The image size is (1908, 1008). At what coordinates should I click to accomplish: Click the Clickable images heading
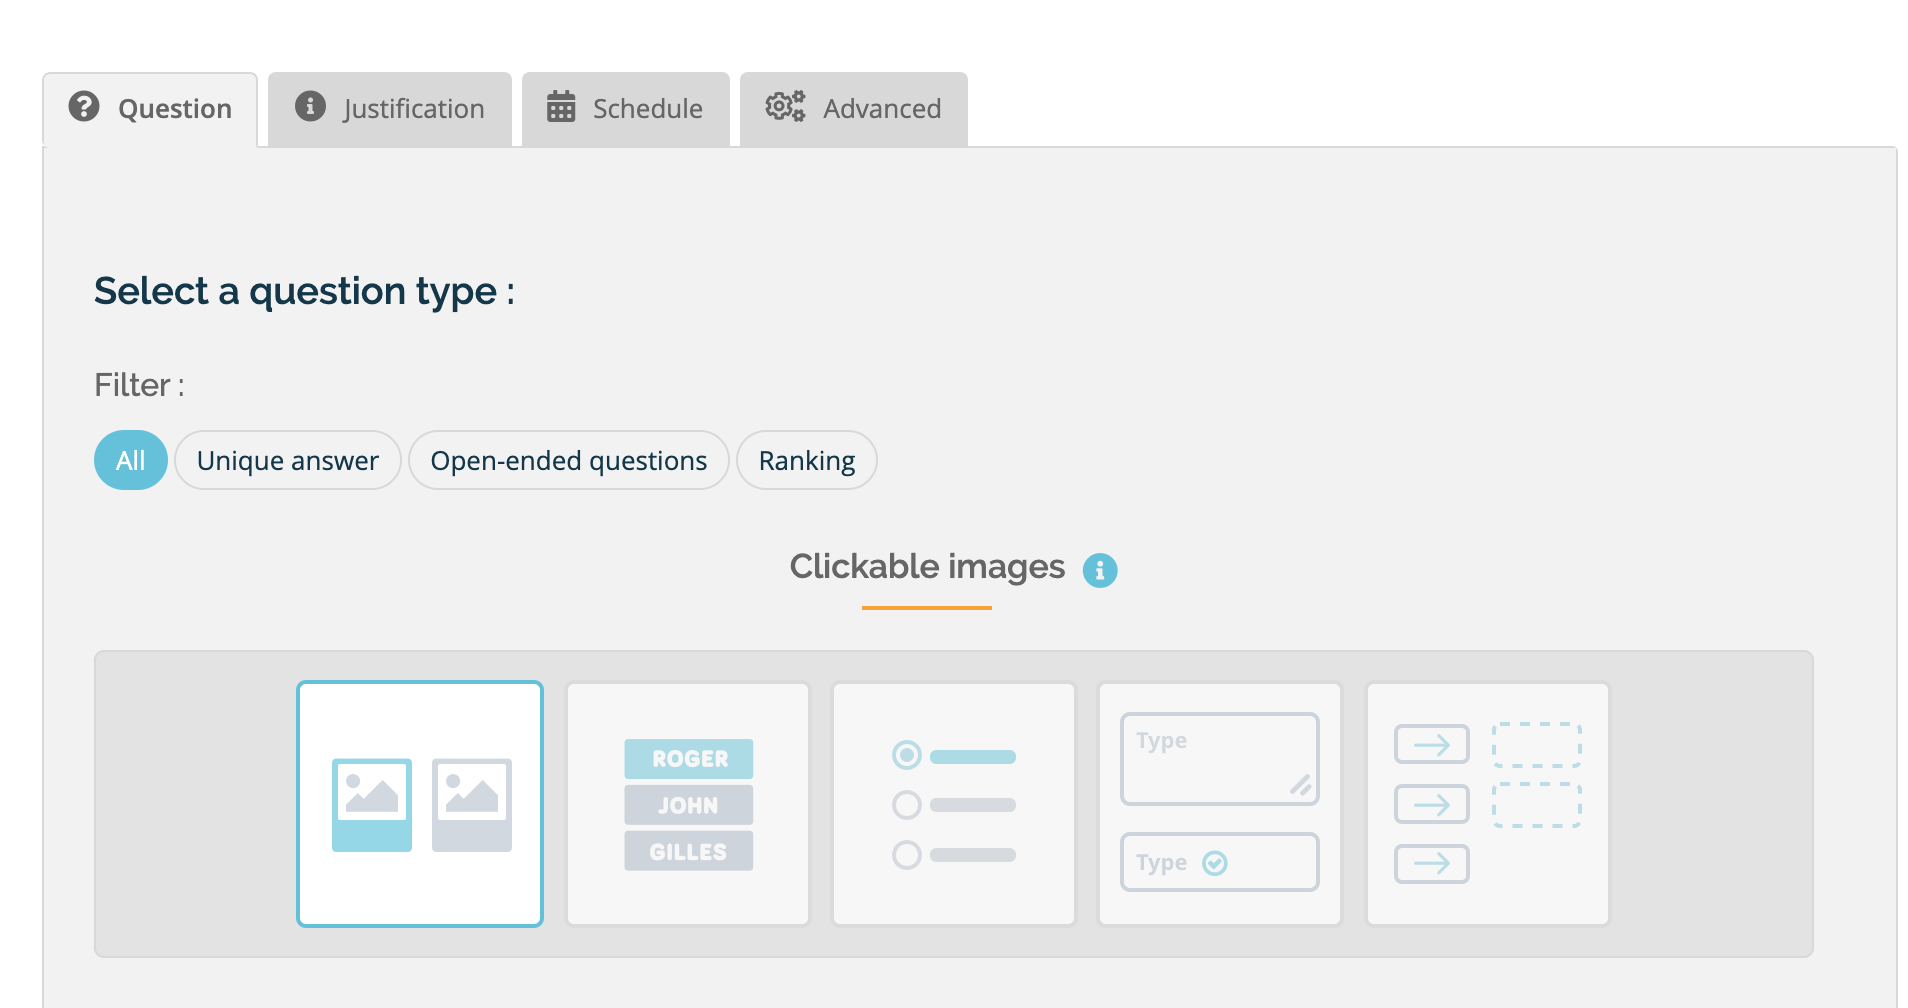927,566
